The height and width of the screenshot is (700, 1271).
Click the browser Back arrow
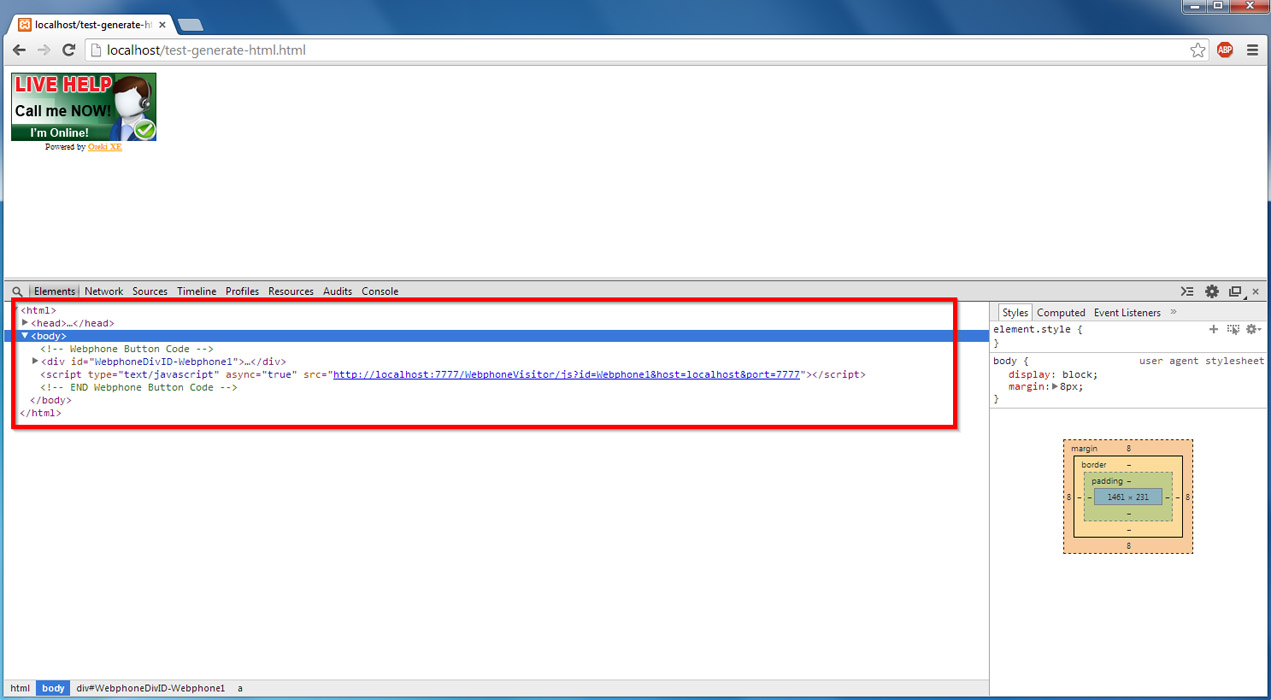point(19,50)
